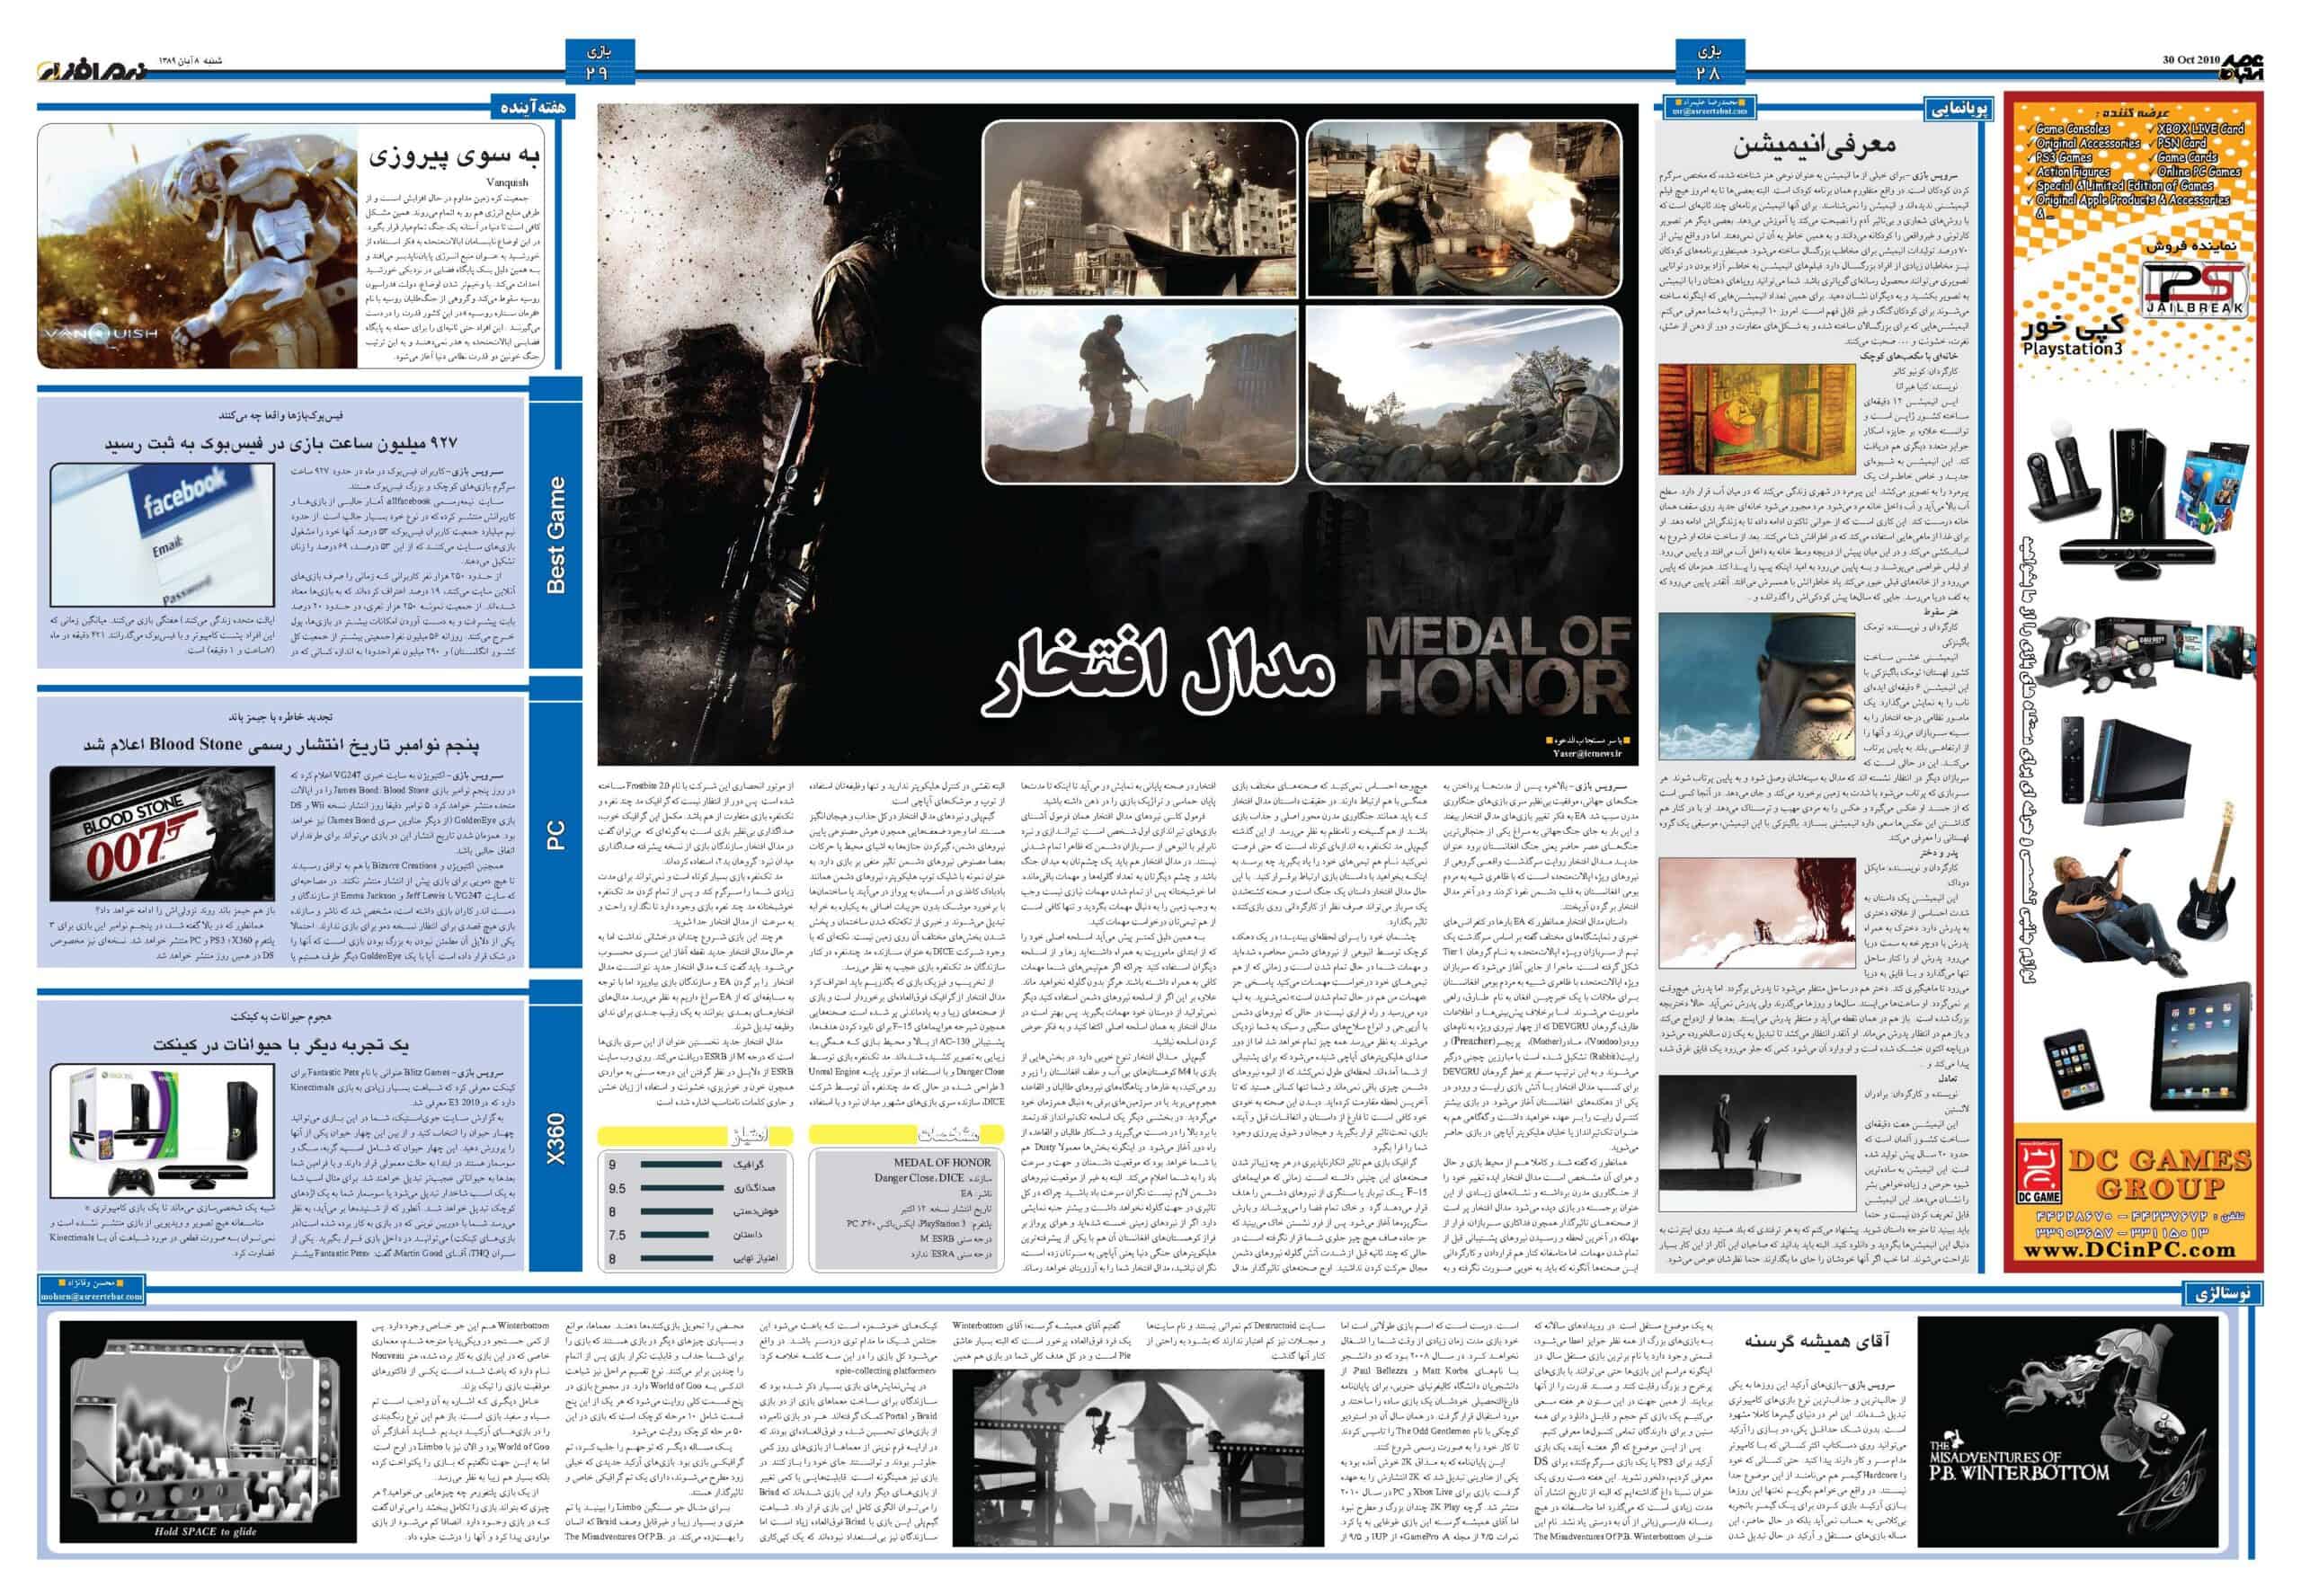Click the Yaser author email under Medal of Honor

click(x=1587, y=756)
